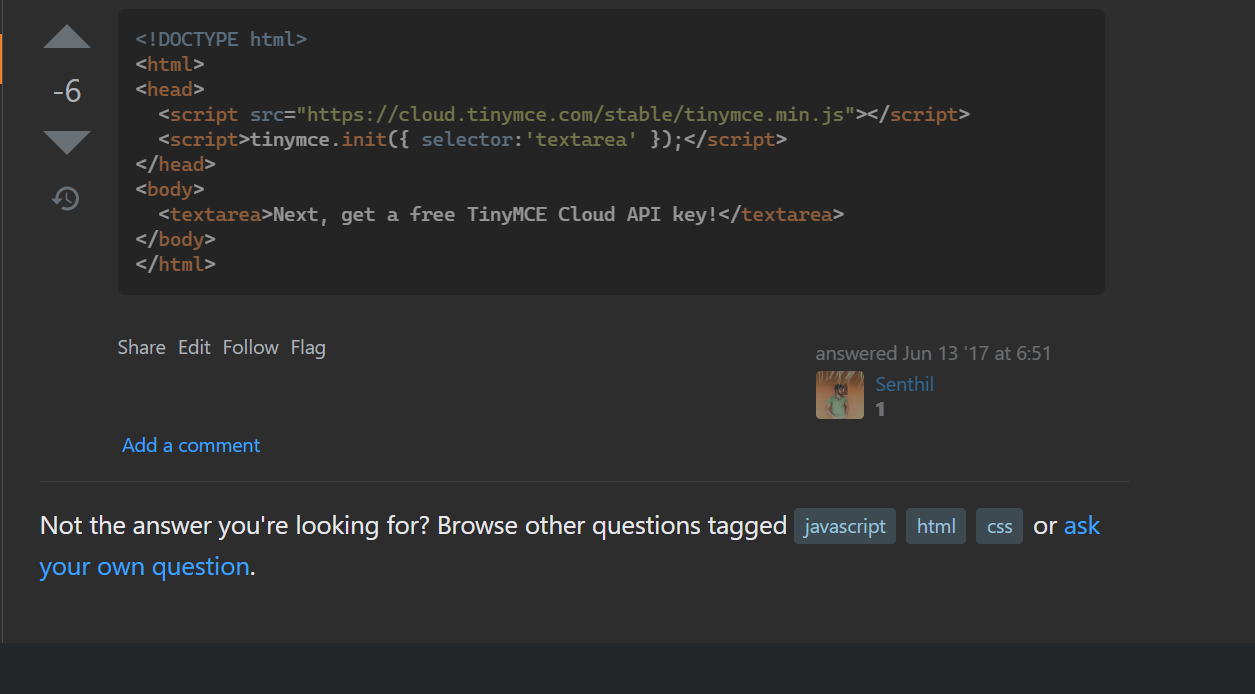Browse the html tag
The height and width of the screenshot is (694, 1255).
(x=936, y=526)
